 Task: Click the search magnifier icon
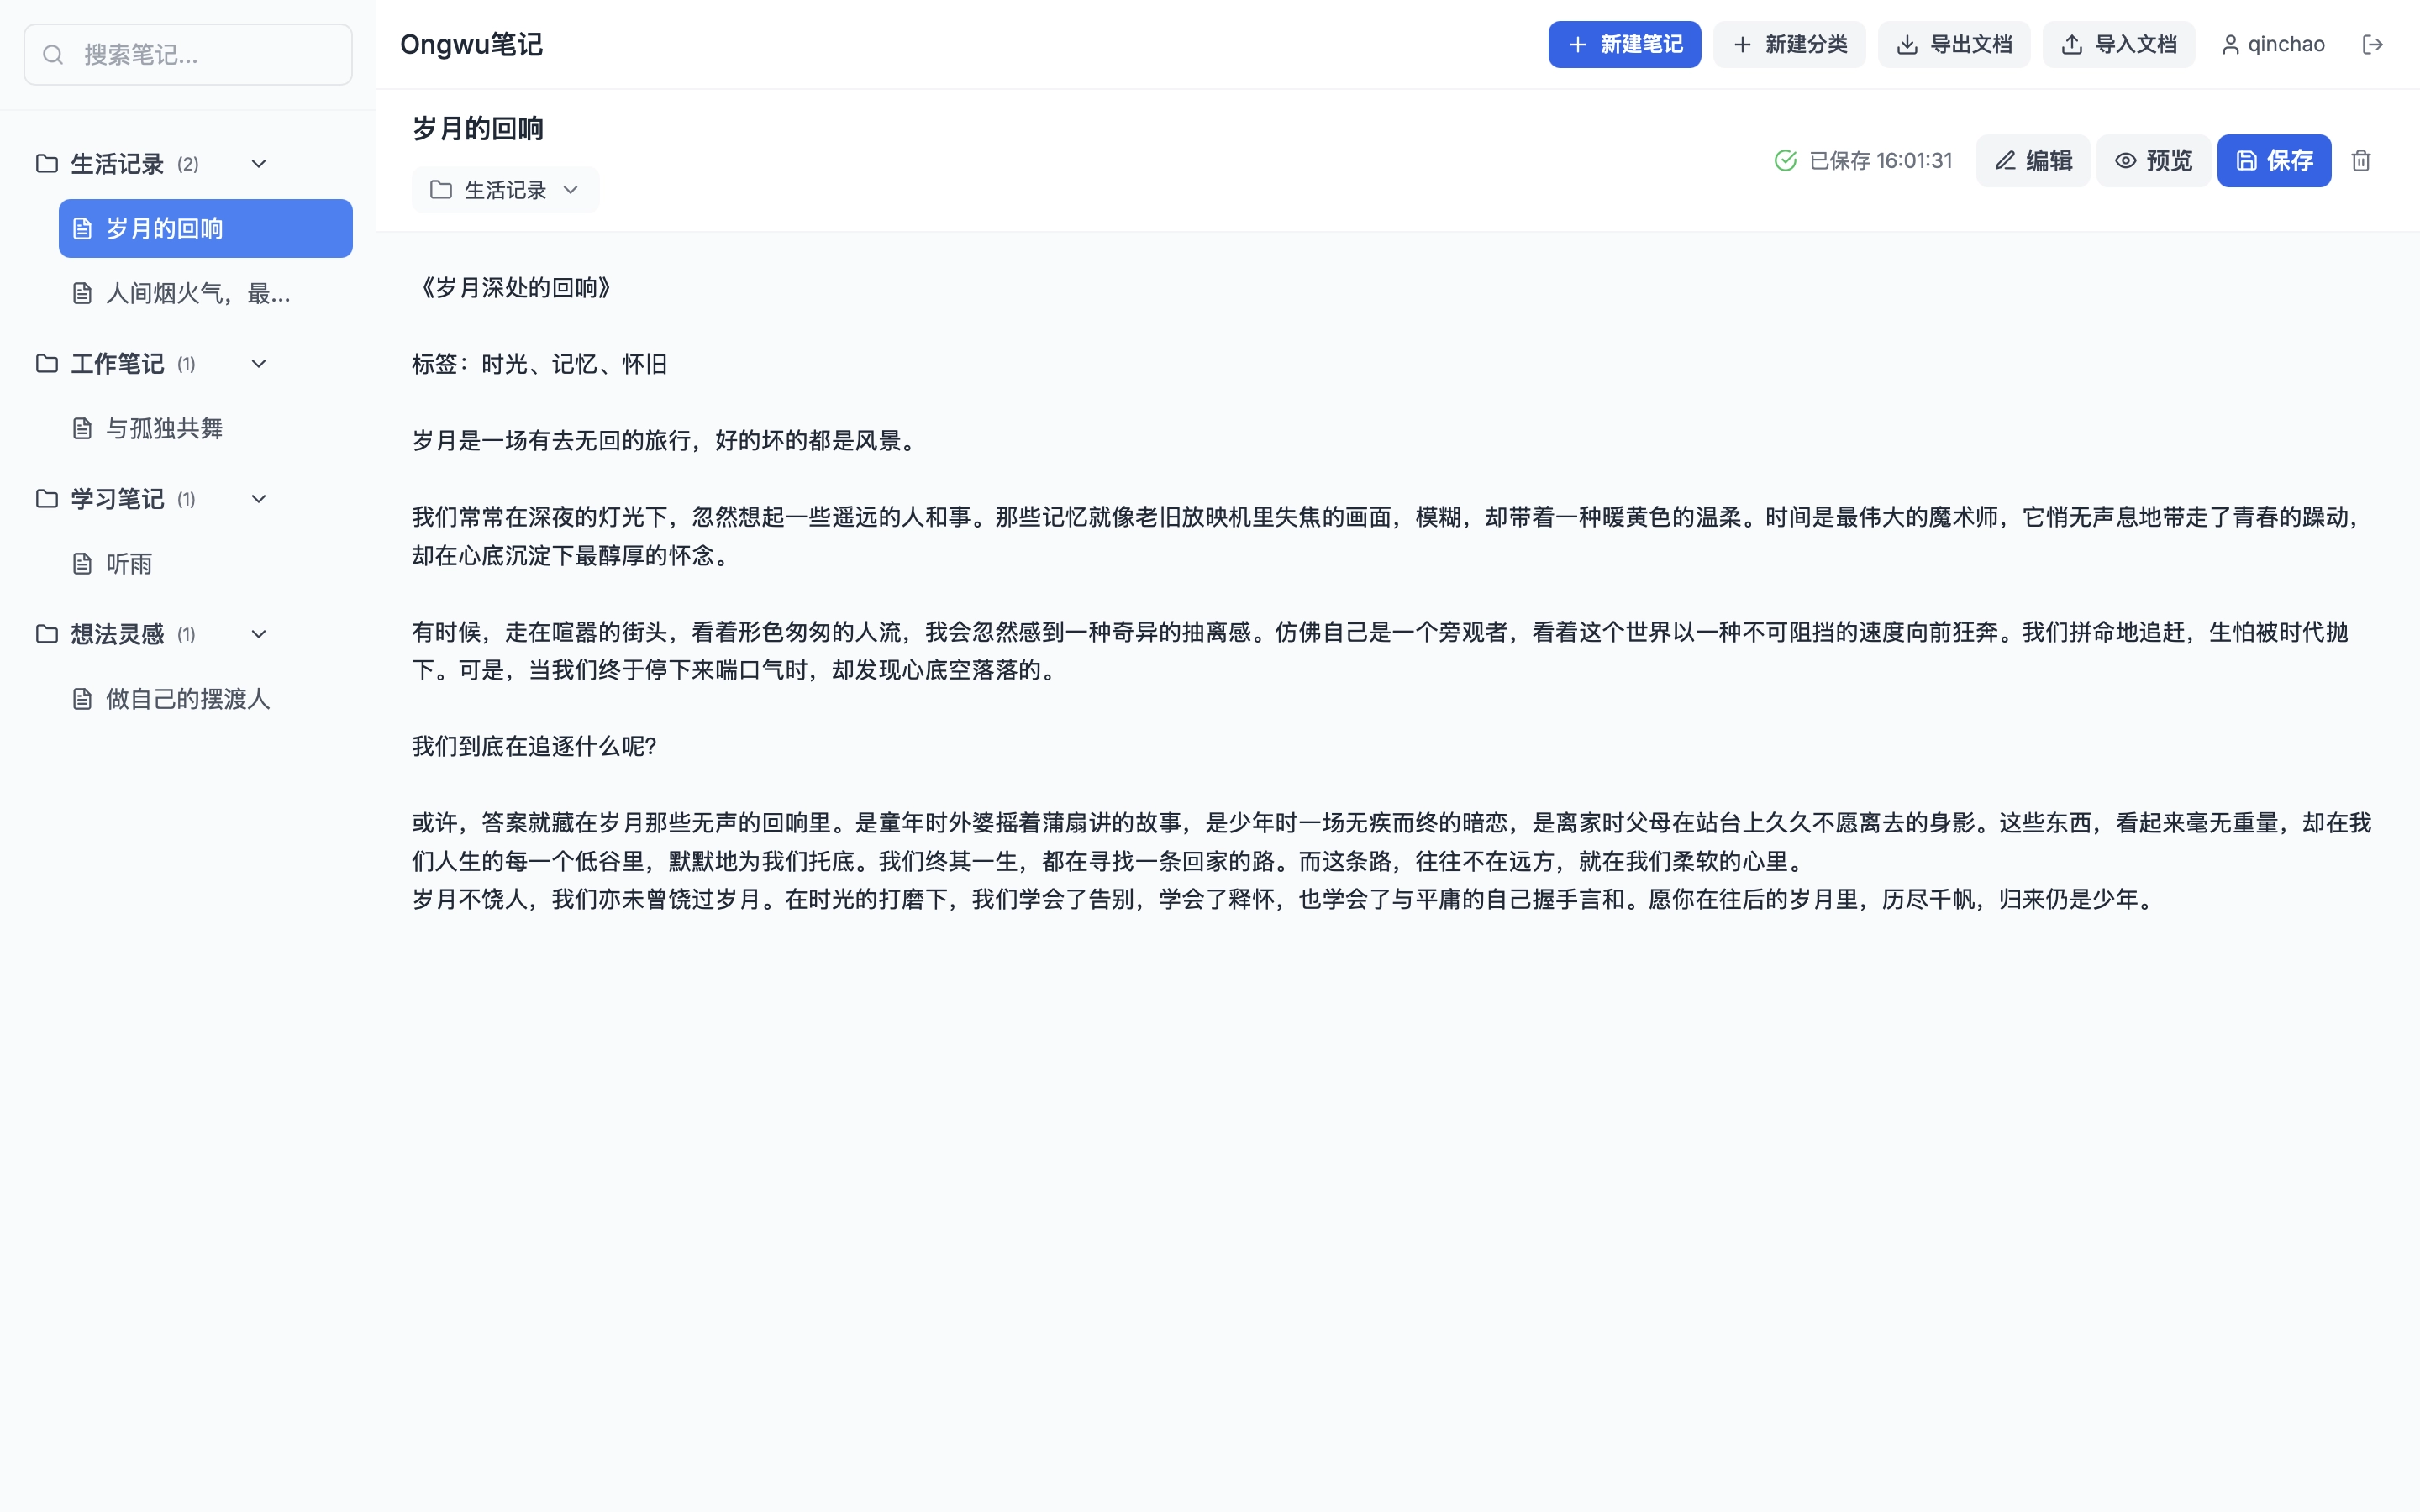pos(53,54)
